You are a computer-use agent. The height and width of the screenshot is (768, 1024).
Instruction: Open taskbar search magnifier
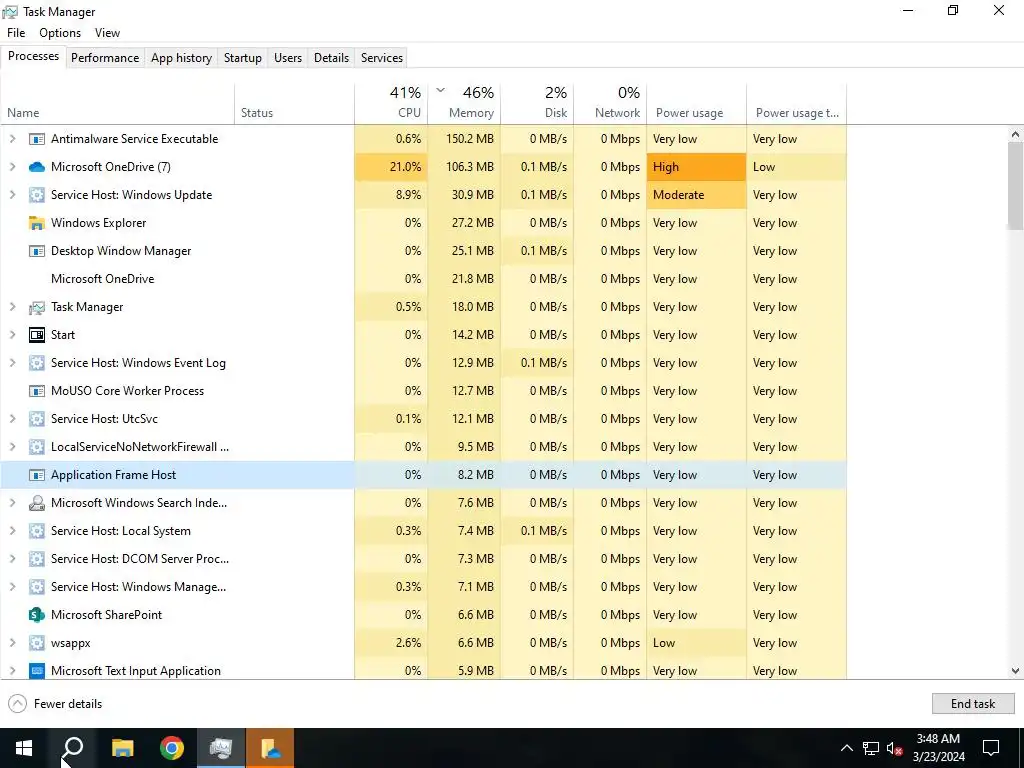72,748
